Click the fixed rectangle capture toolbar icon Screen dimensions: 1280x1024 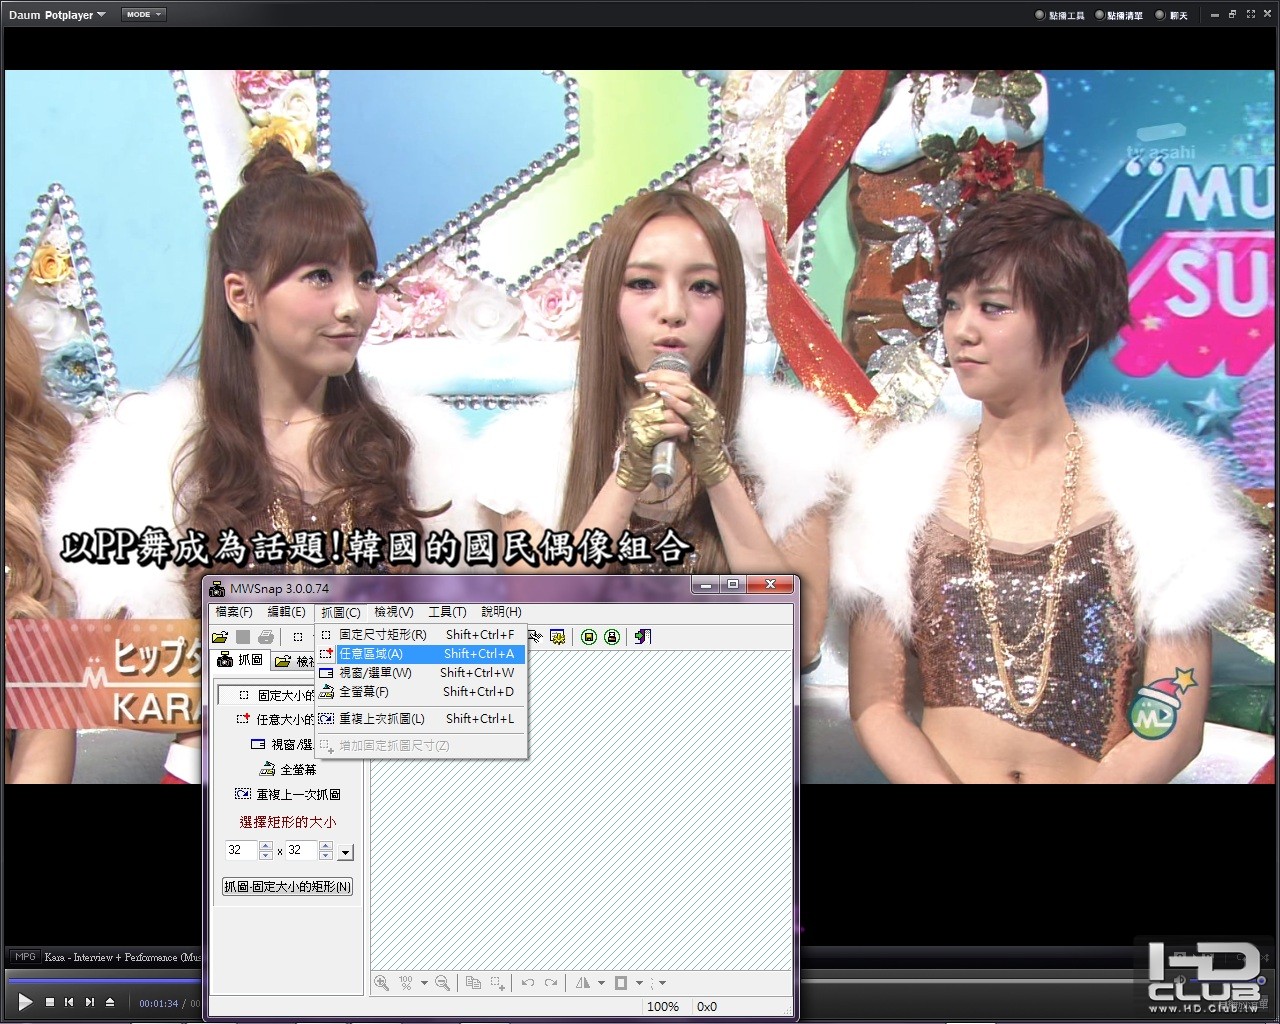298,637
